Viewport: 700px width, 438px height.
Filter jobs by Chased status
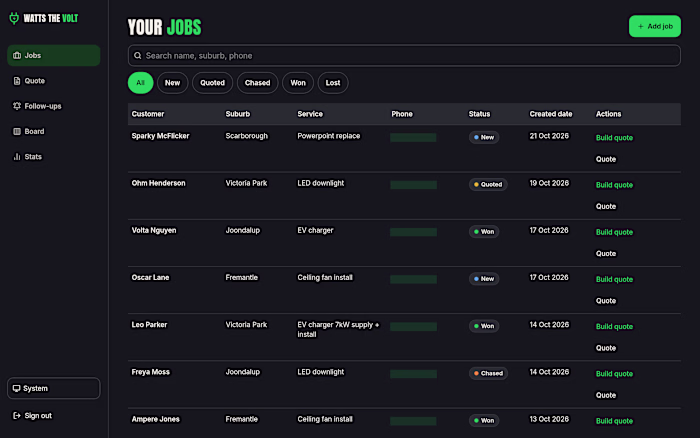(x=258, y=83)
